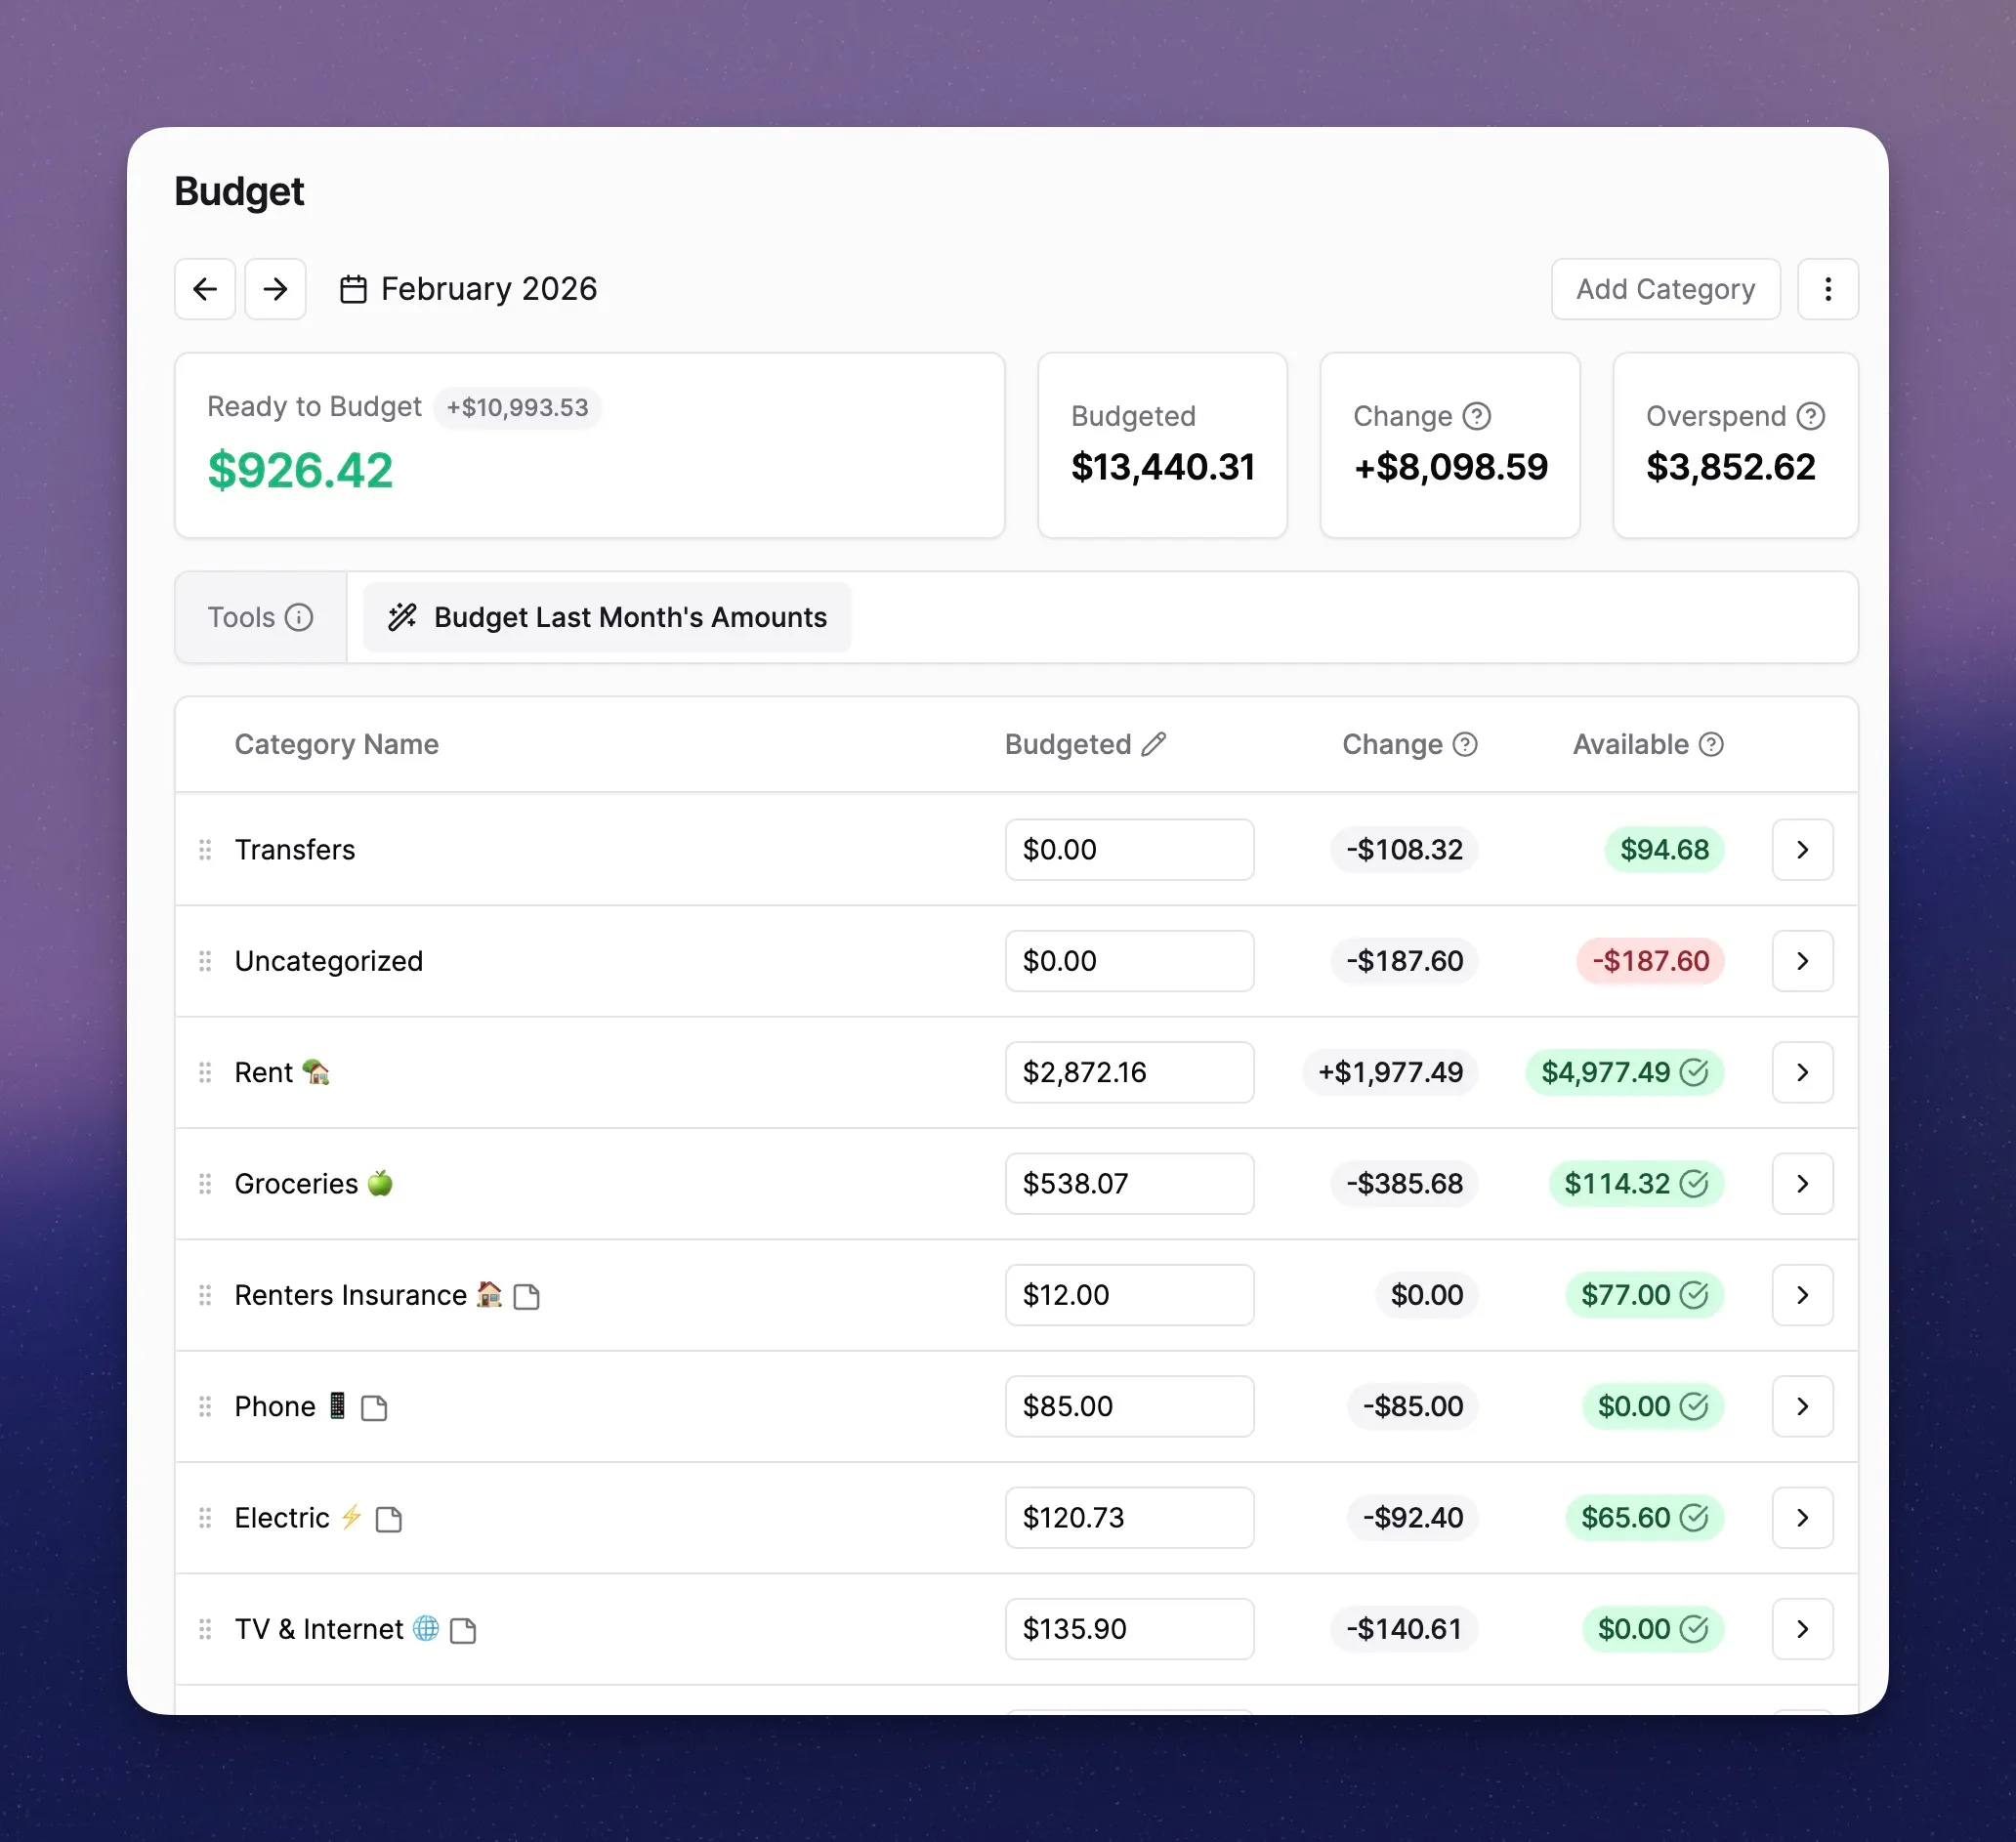This screenshot has height=1842, width=2016.
Task: Click the Renters Insurance available badge $77.00
Action: pos(1644,1294)
